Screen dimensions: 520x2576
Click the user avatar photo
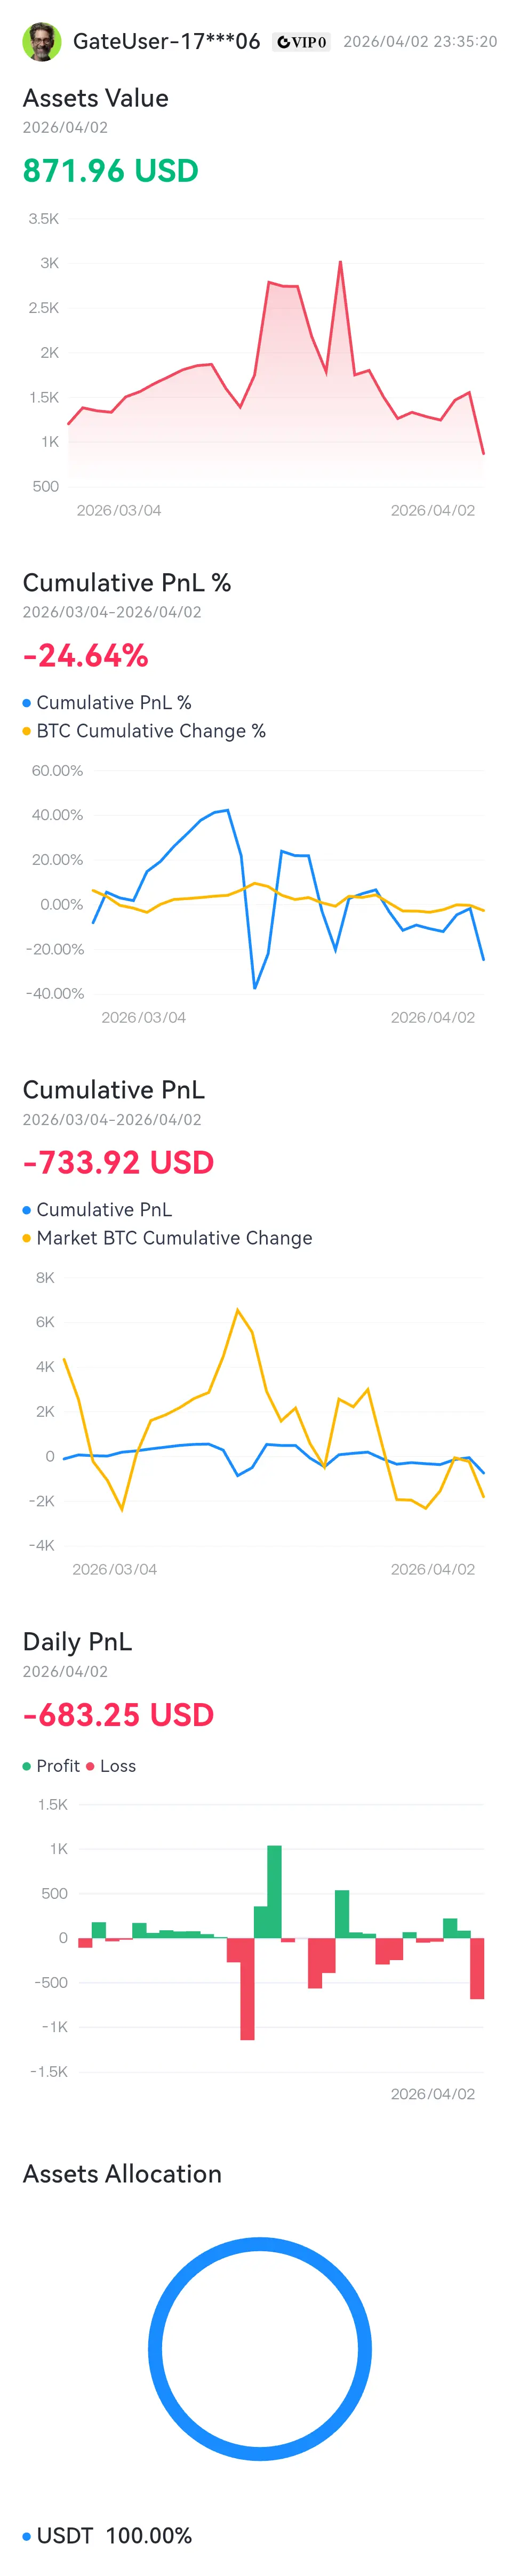click(x=41, y=42)
